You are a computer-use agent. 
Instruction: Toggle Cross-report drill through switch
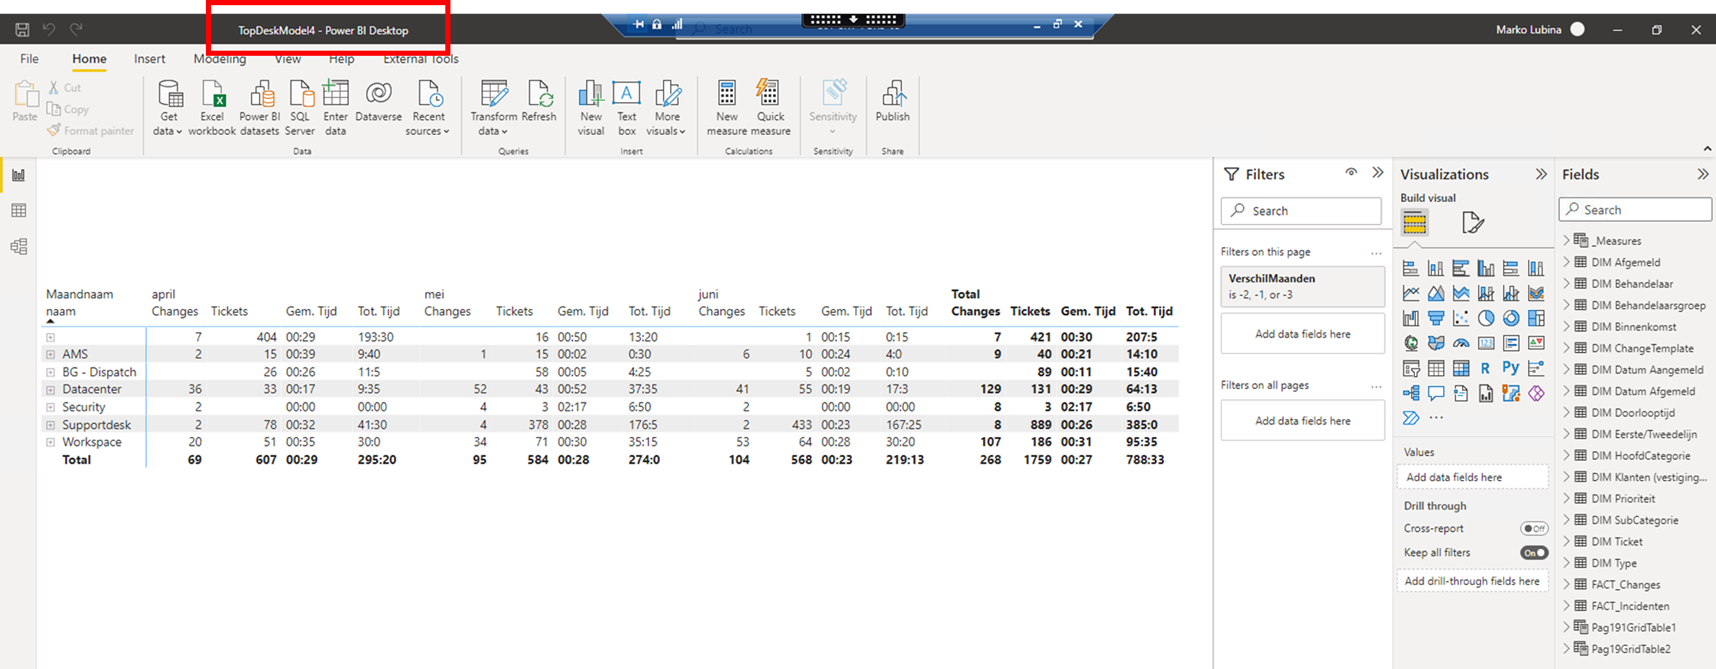[x=1533, y=528]
